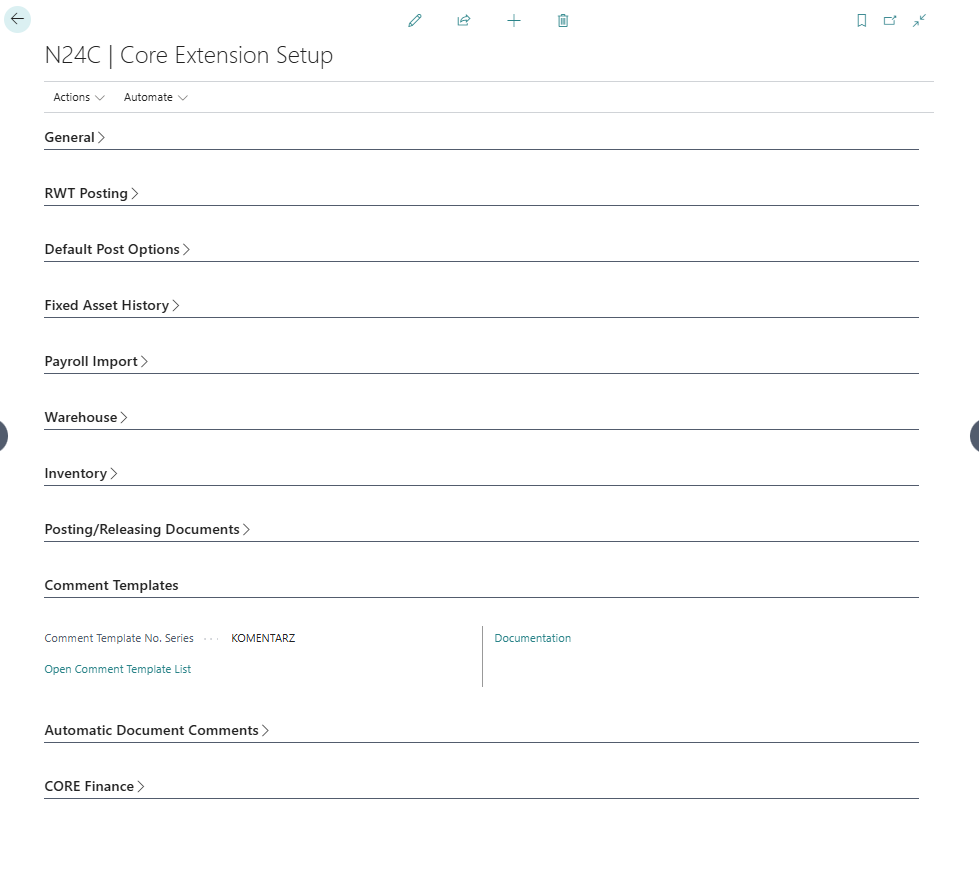Bookmark this page via the bookmark icon
979x873 pixels.
pyautogui.click(x=861, y=20)
